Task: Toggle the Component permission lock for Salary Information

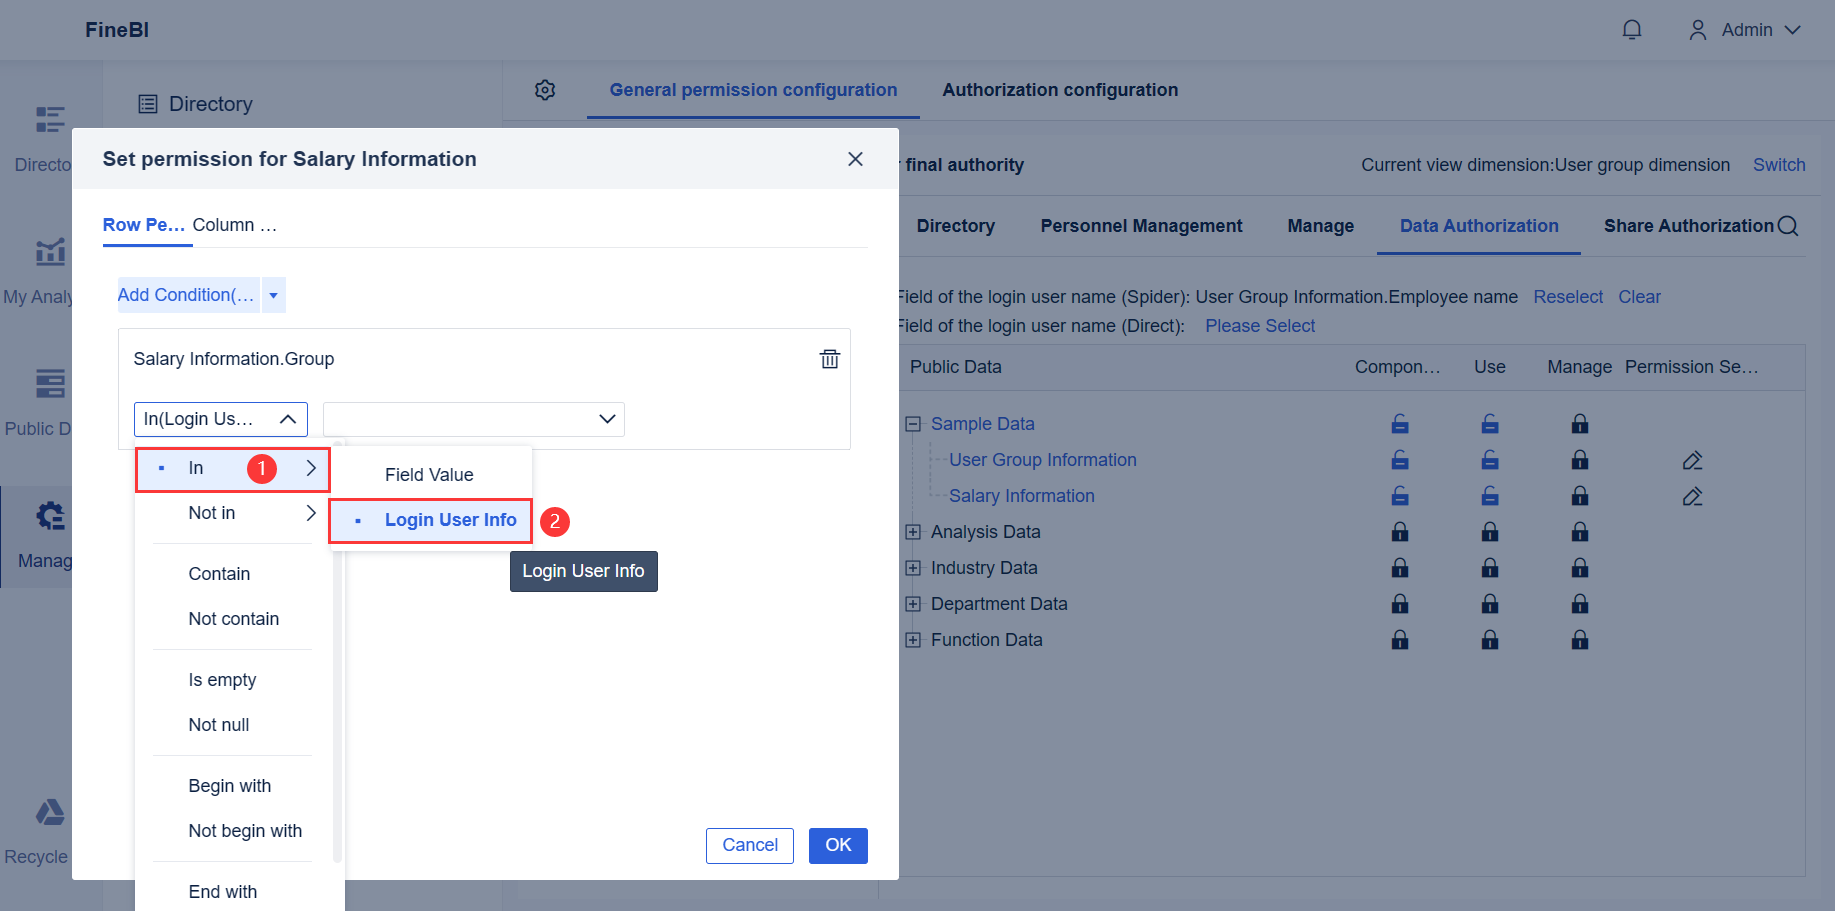Action: [1399, 495]
